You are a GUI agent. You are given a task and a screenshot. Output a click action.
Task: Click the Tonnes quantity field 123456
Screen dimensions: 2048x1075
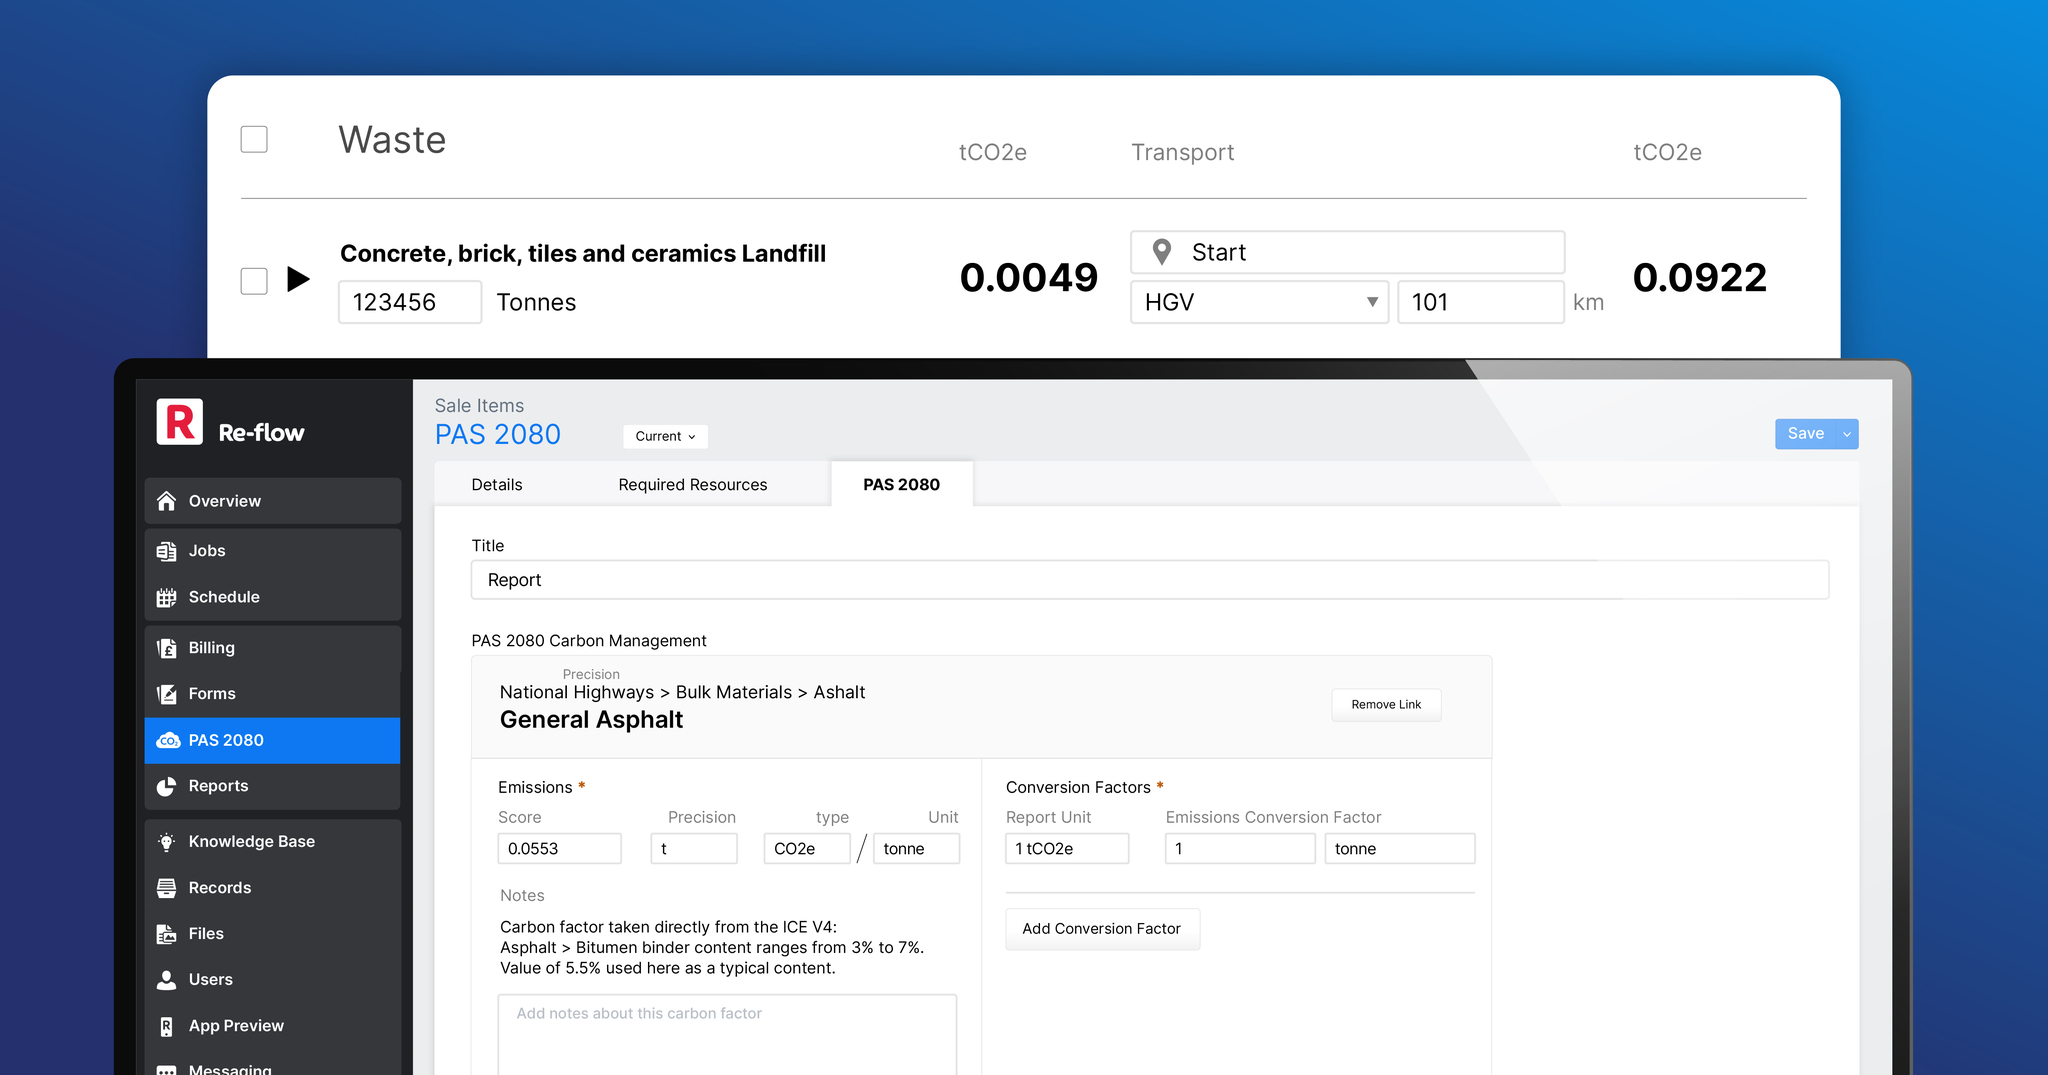pos(410,302)
